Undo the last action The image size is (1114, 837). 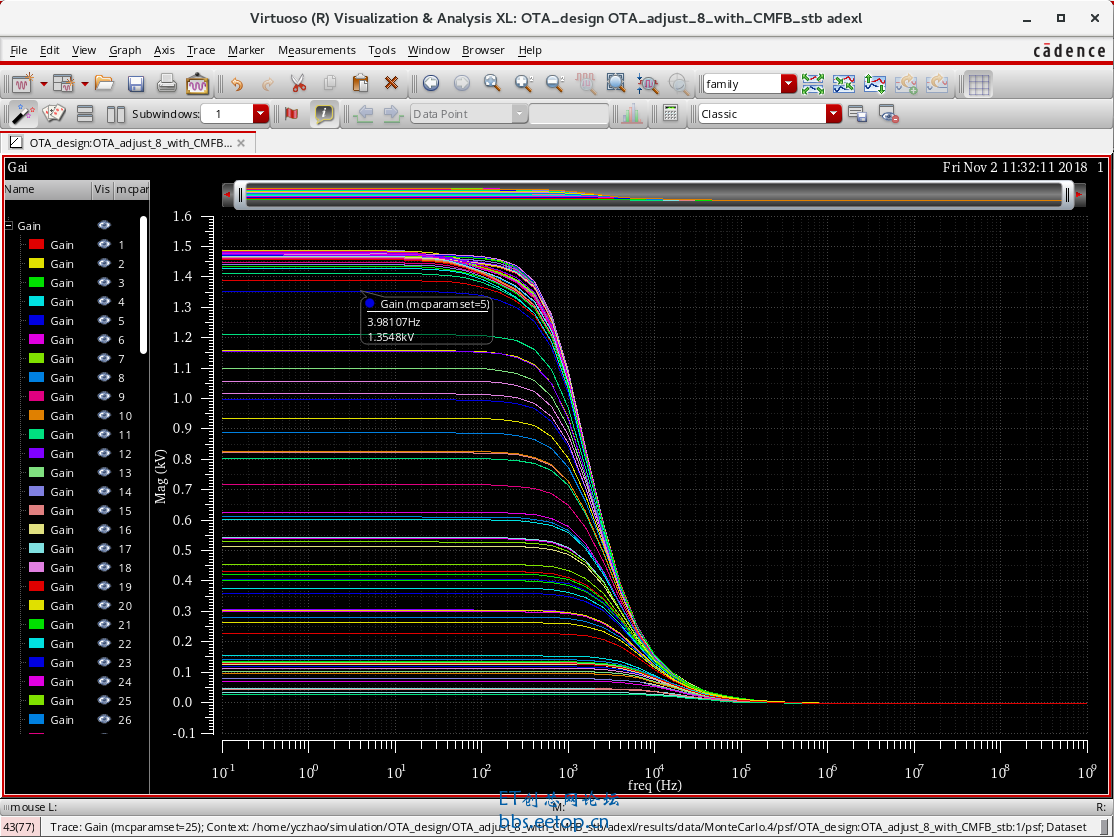point(237,84)
